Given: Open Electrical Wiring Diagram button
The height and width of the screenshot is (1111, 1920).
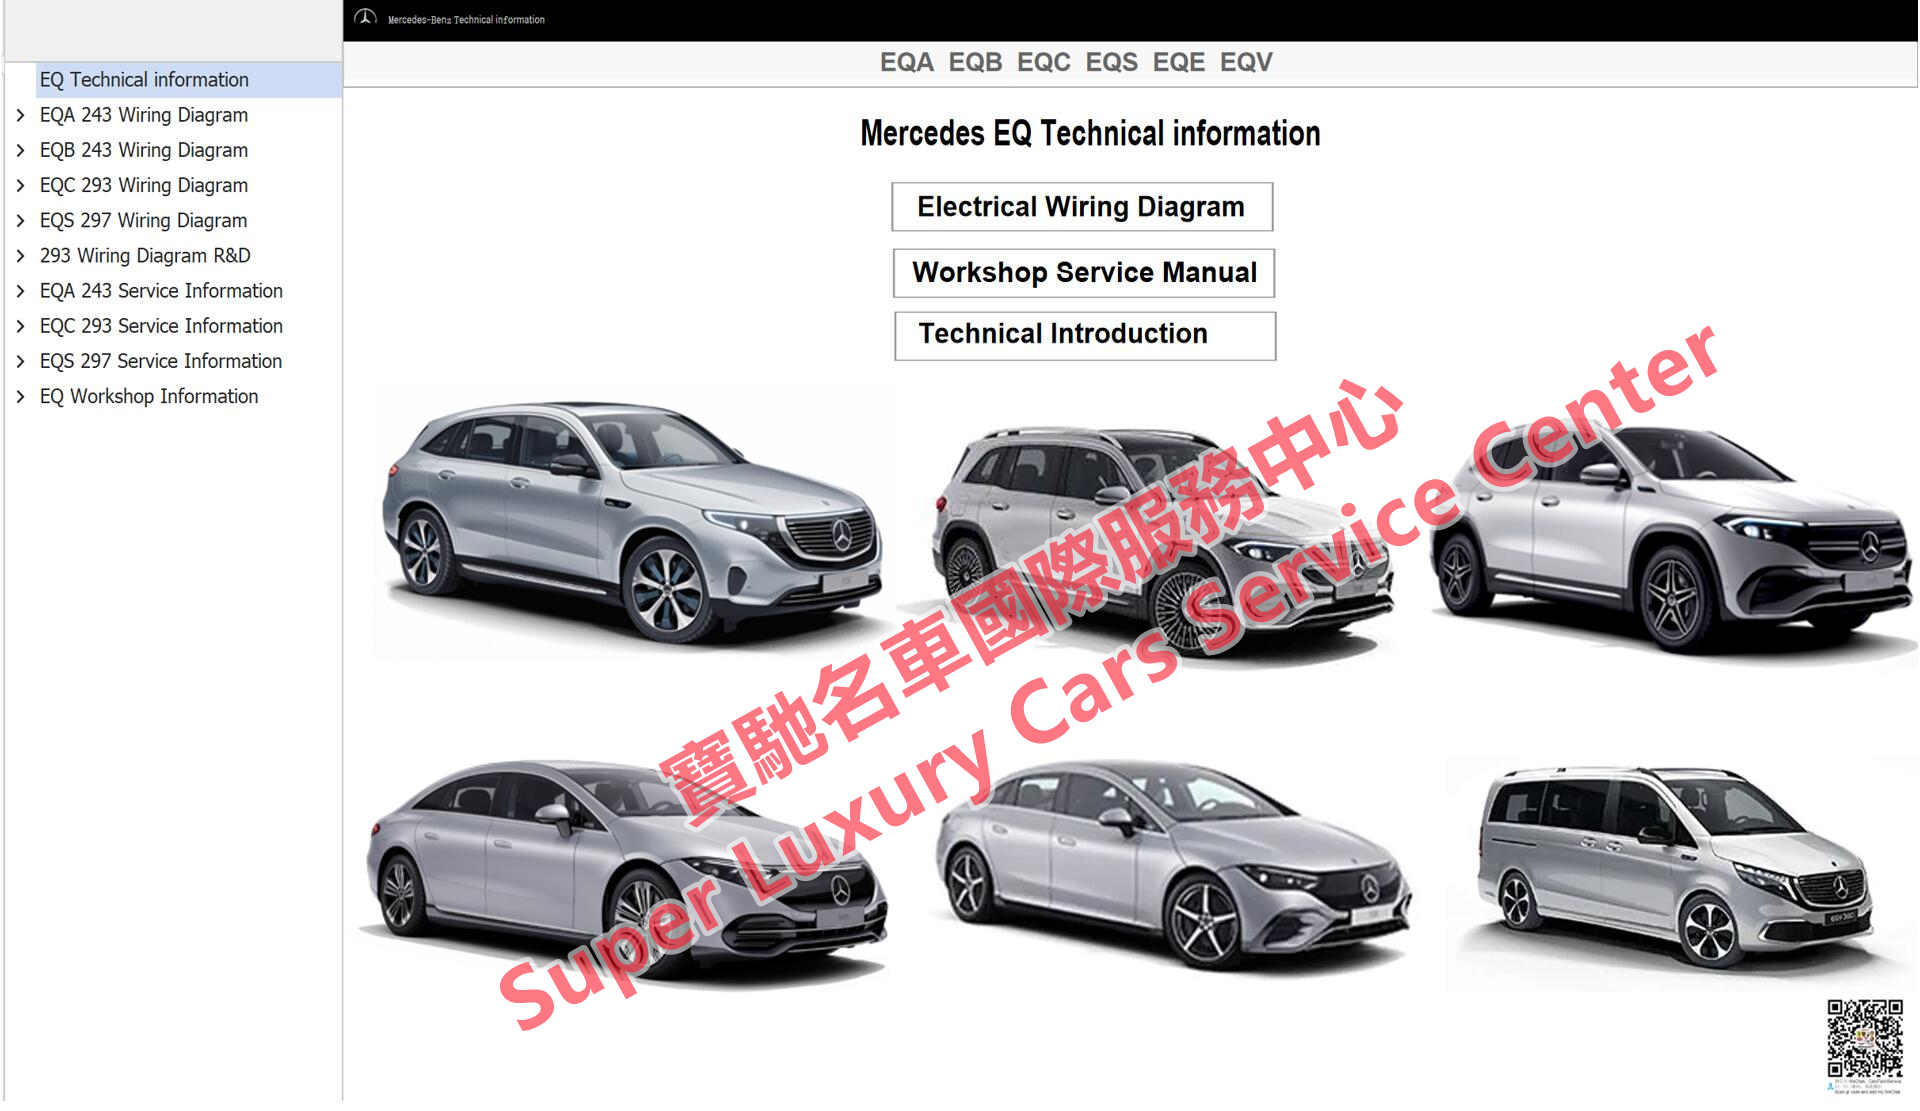Looking at the screenshot, I should [1082, 207].
